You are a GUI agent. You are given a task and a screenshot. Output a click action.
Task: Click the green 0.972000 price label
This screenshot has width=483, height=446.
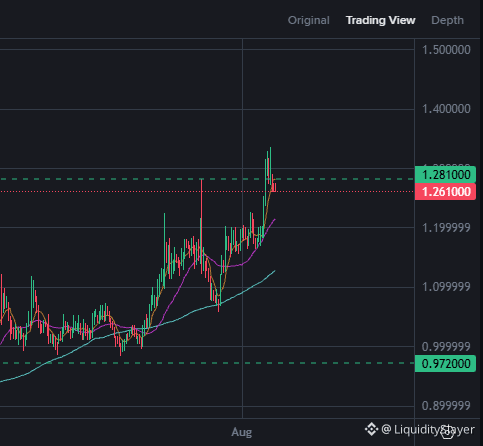click(445, 363)
